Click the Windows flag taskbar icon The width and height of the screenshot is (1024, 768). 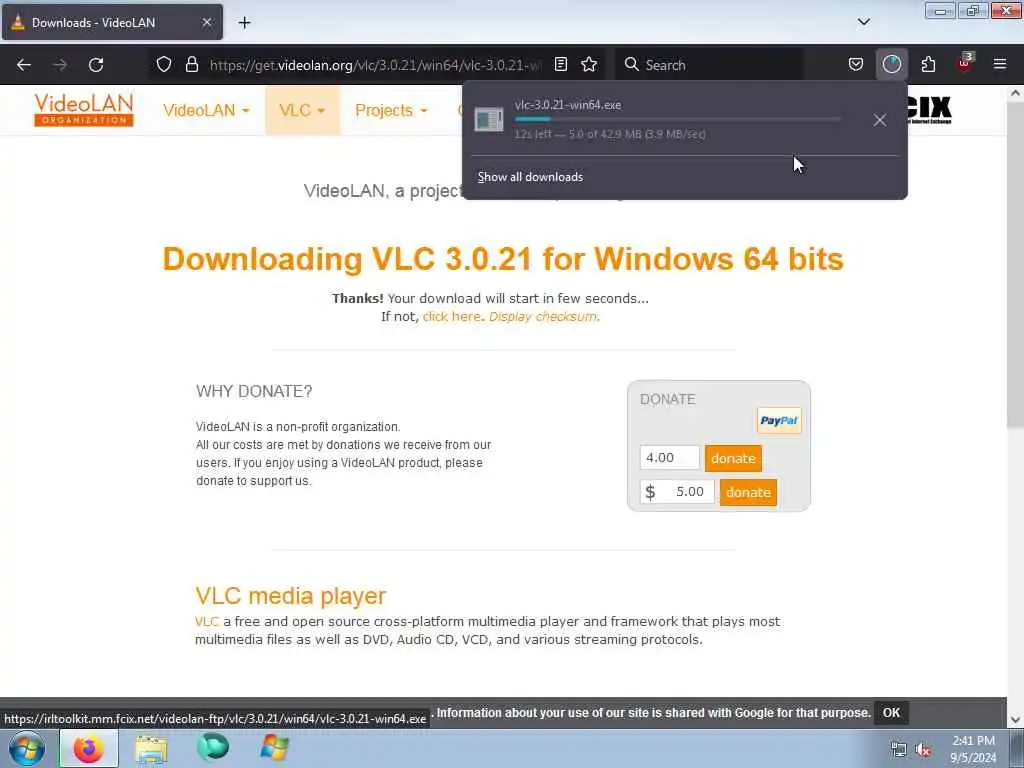274,748
